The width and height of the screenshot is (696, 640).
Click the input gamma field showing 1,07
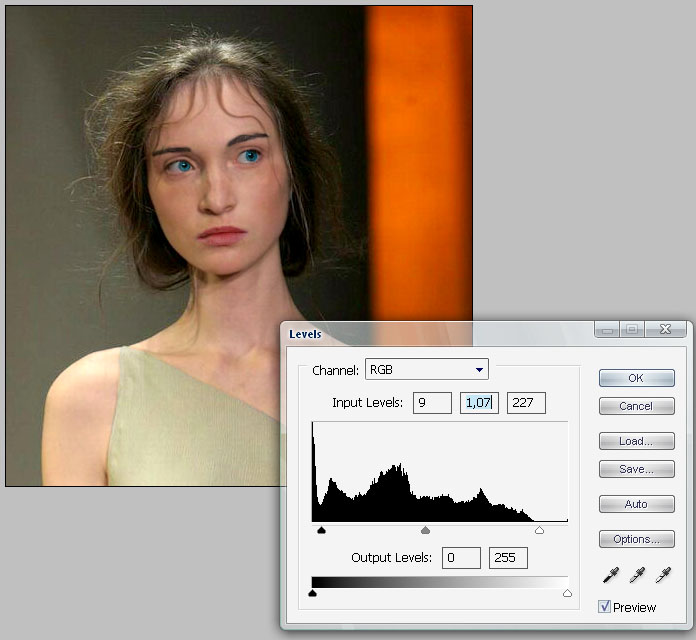point(479,403)
